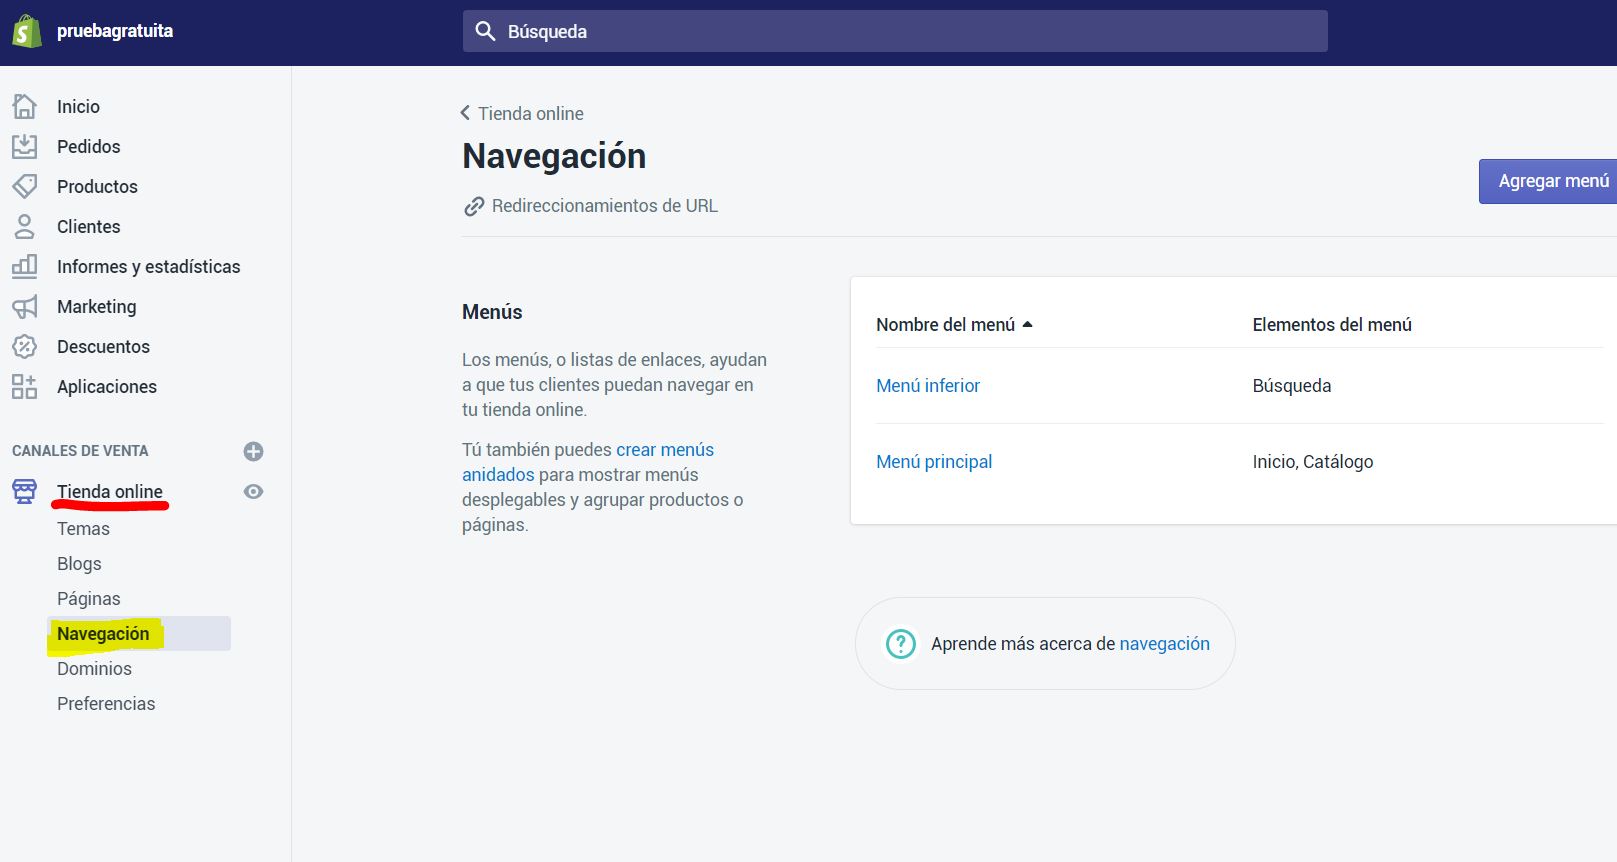Image resolution: width=1617 pixels, height=862 pixels.
Task: Open the pruebagratuita store name
Action: [115, 31]
